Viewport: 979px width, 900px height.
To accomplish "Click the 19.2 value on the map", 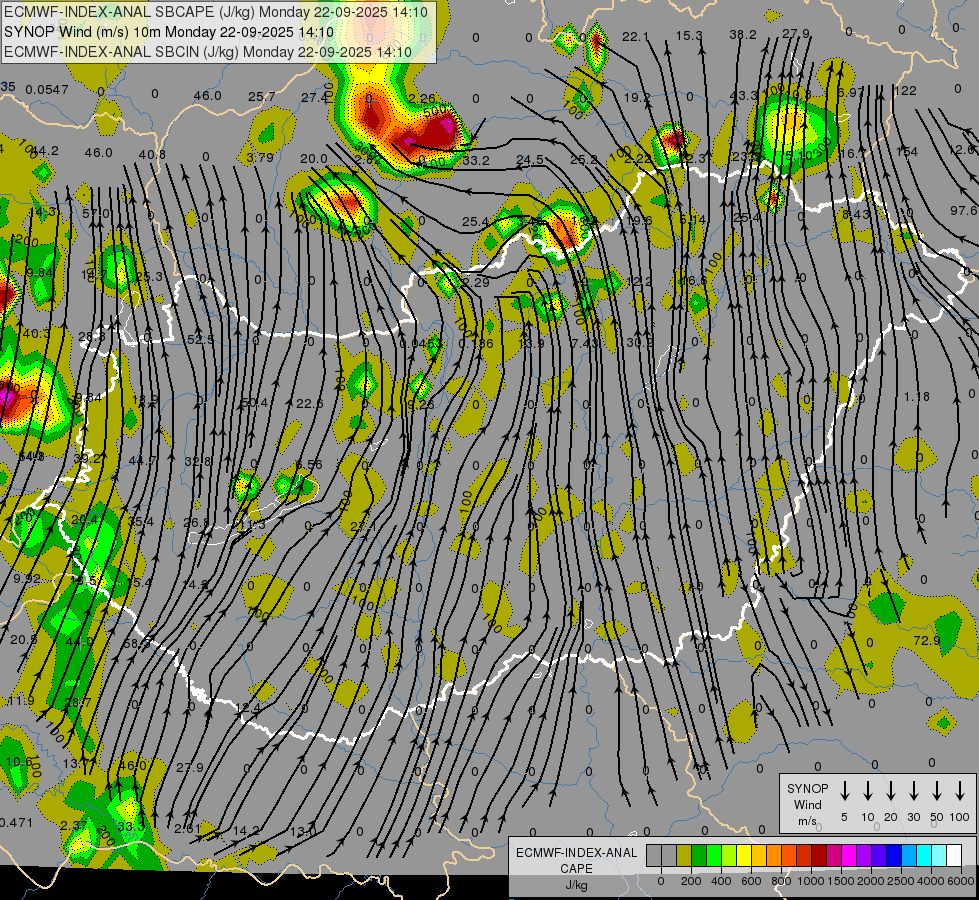I will click(637, 97).
